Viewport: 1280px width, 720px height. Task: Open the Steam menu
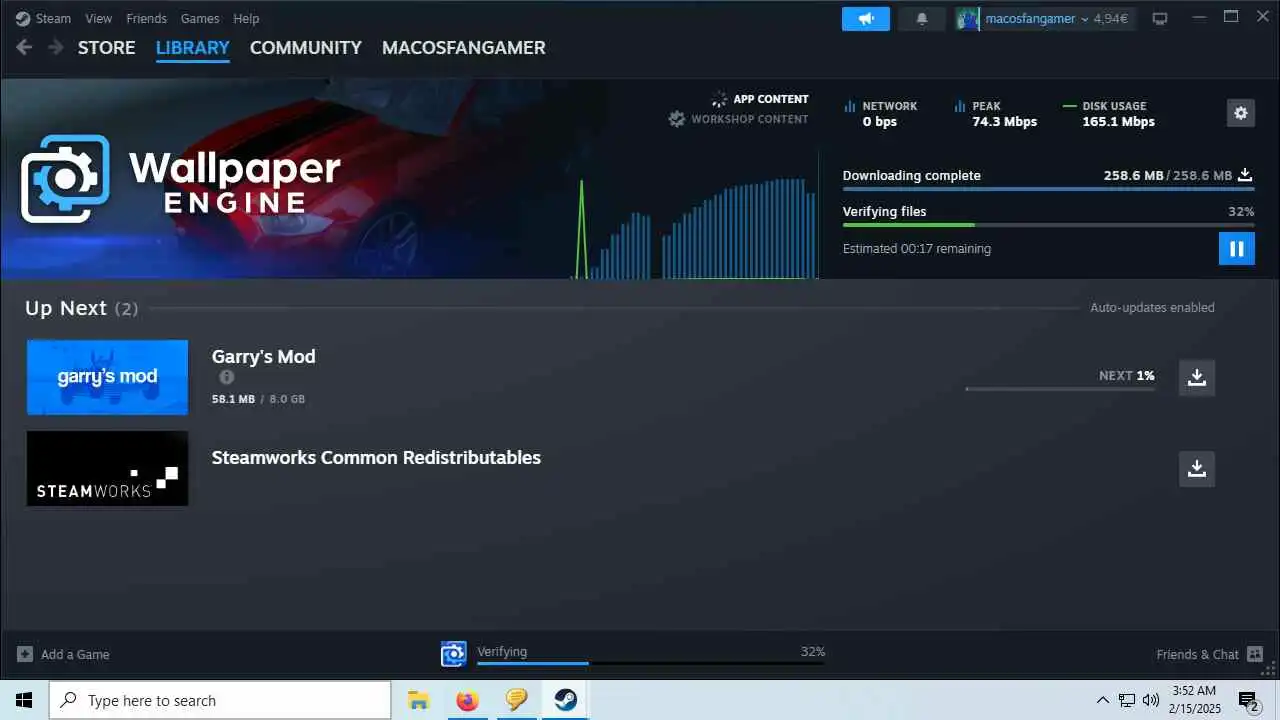click(x=53, y=18)
